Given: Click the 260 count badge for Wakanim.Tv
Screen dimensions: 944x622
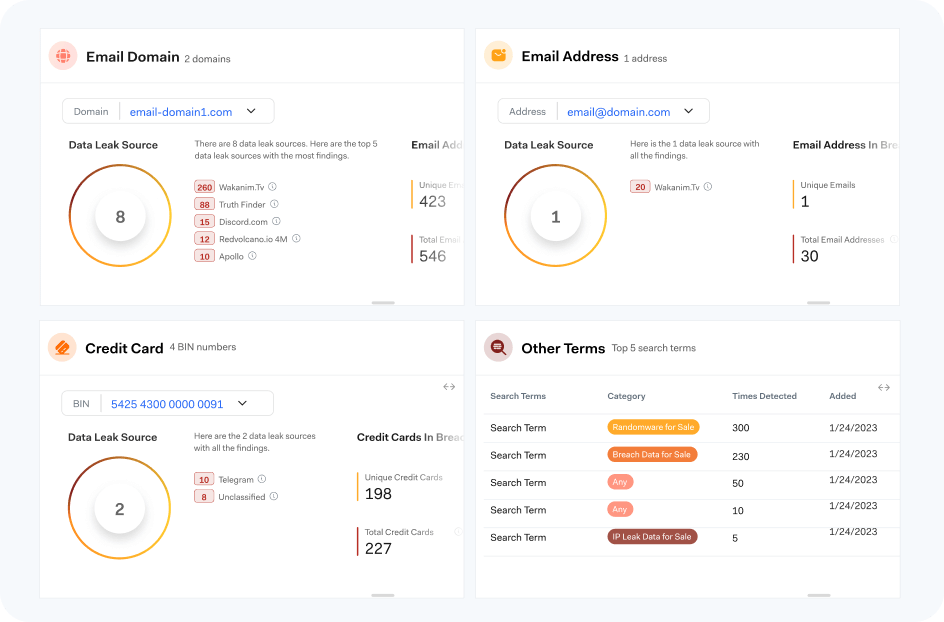Looking at the screenshot, I should (205, 187).
